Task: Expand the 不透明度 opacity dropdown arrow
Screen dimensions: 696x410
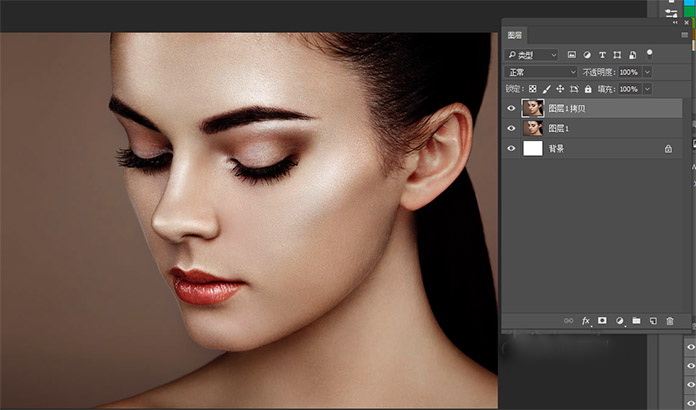Action: pos(648,72)
